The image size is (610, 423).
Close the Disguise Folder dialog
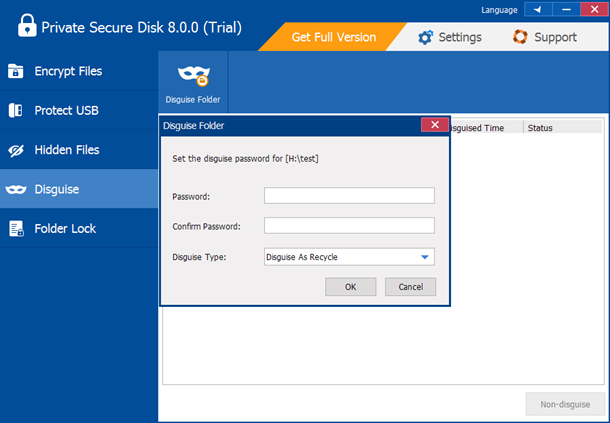pyautogui.click(x=433, y=125)
